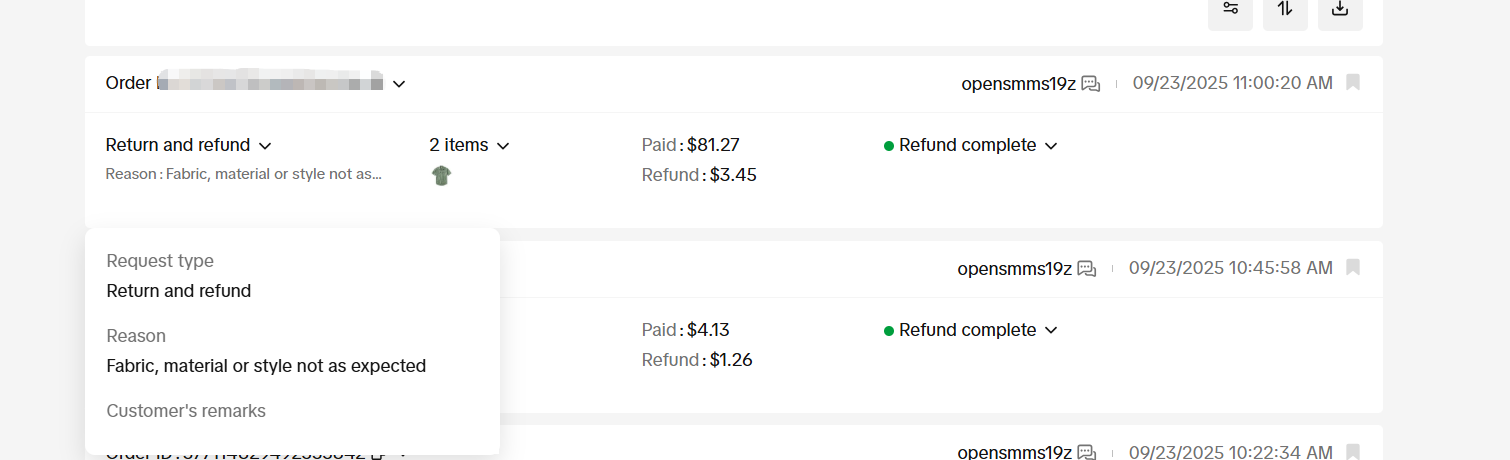This screenshot has height=460, width=1510.
Task: Open chat icon on 10:22:34 AM order
Action: click(1087, 453)
